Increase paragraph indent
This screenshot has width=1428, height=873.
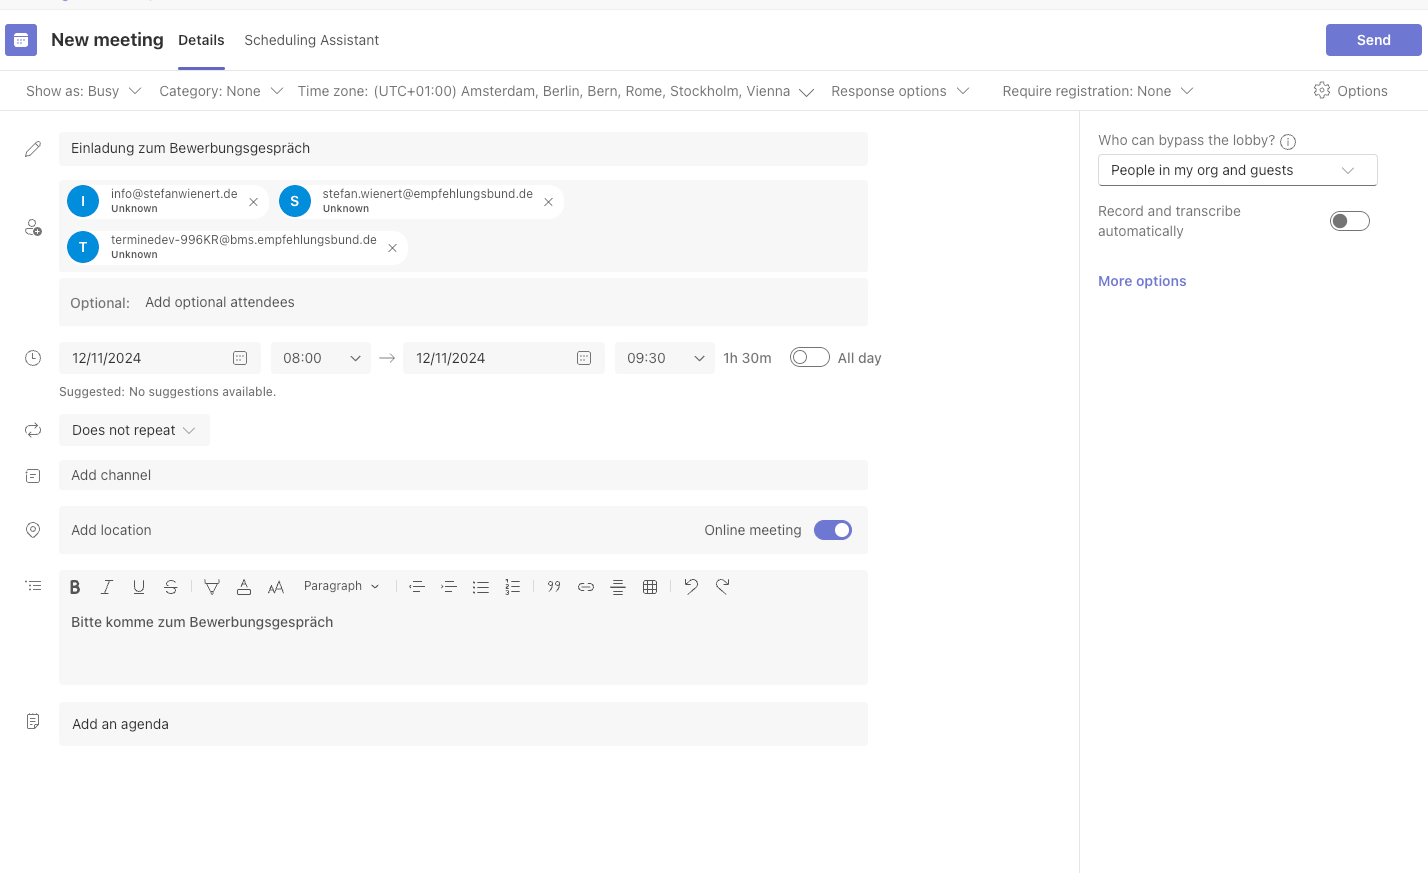point(449,587)
